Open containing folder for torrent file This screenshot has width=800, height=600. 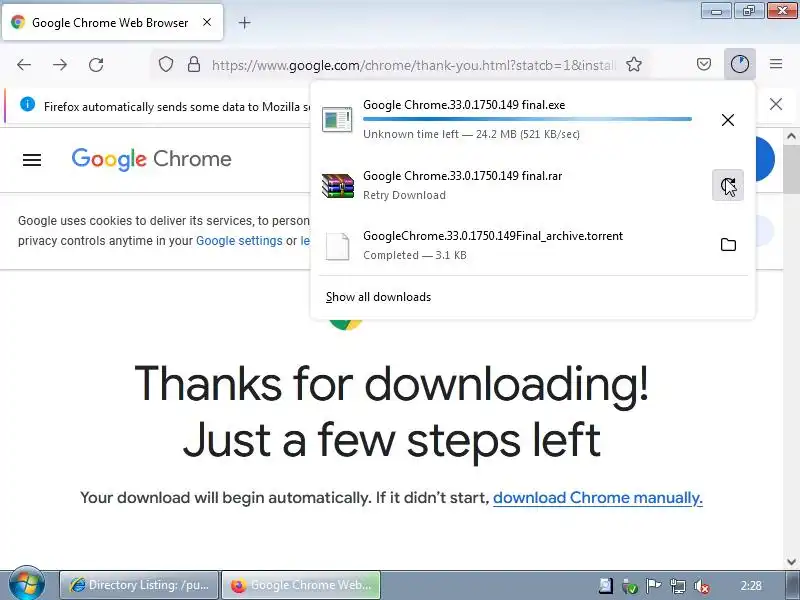point(728,245)
